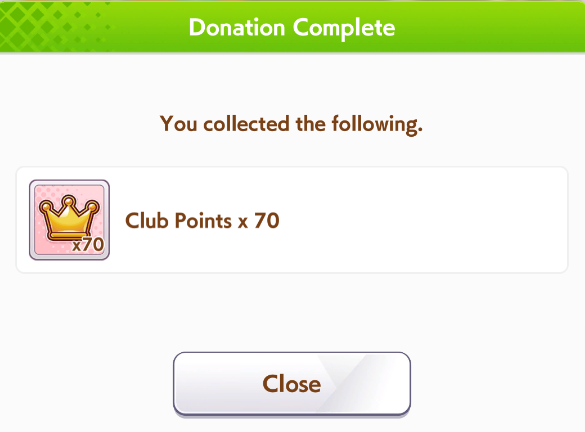Click the 'Club Points x 70' label

pyautogui.click(x=202, y=220)
